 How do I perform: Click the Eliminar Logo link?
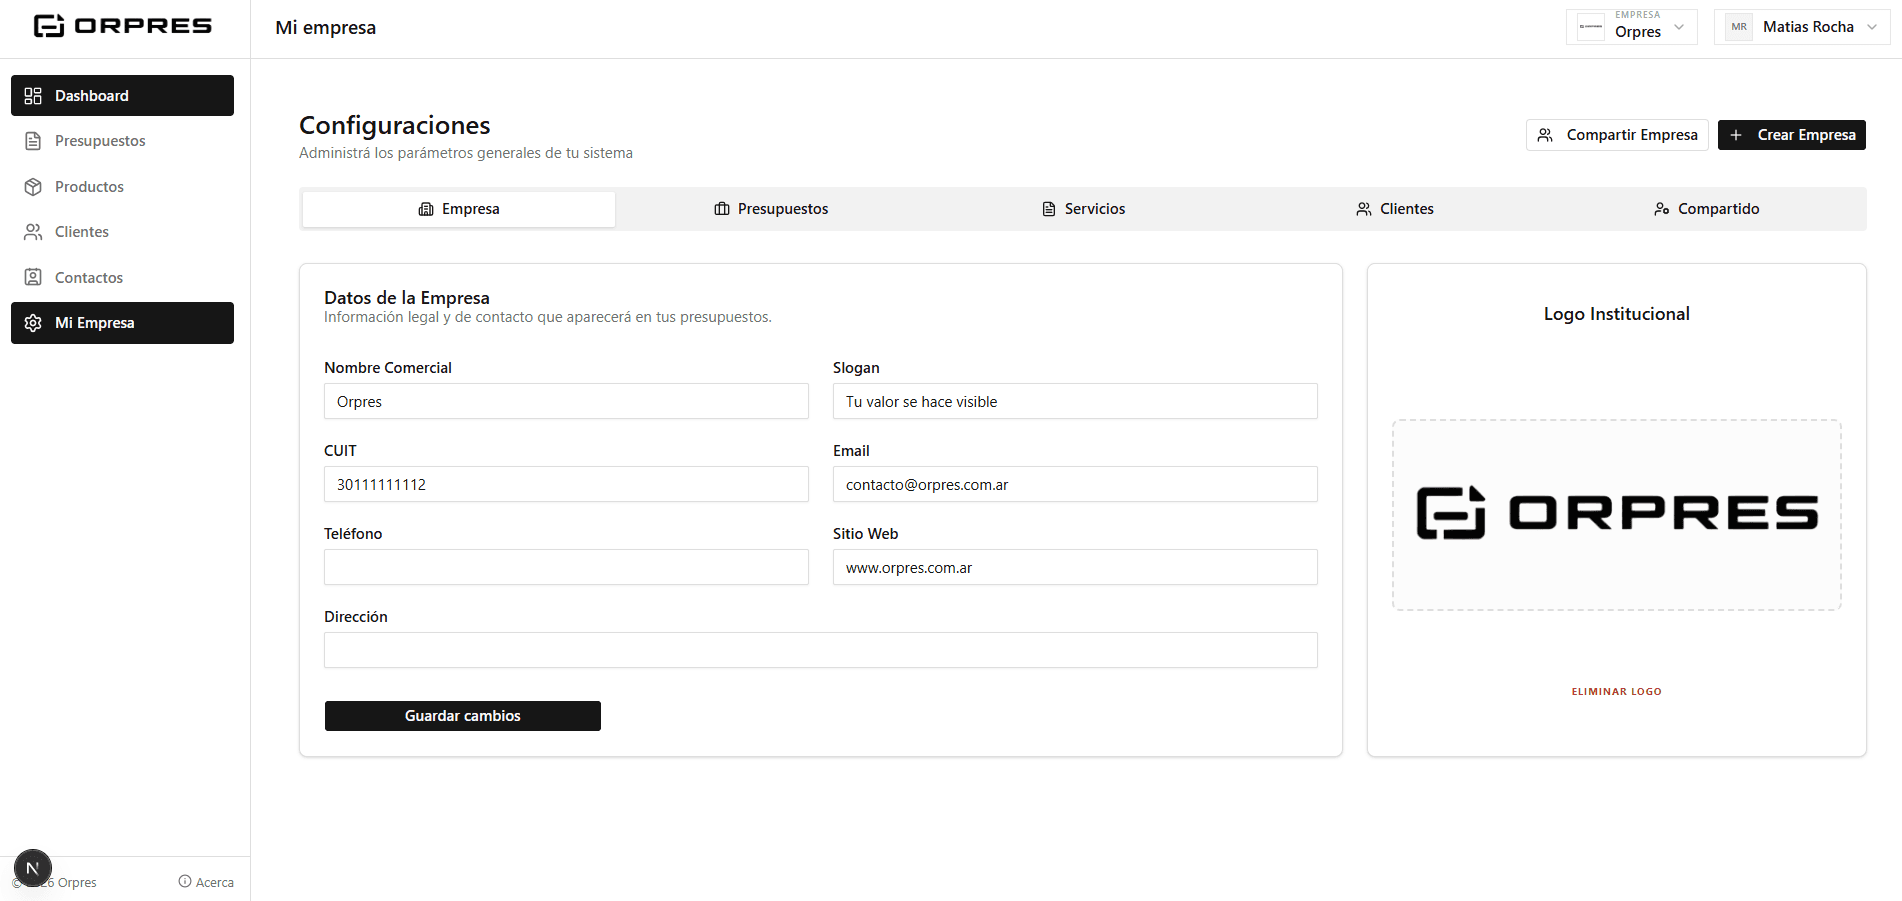[x=1617, y=692]
